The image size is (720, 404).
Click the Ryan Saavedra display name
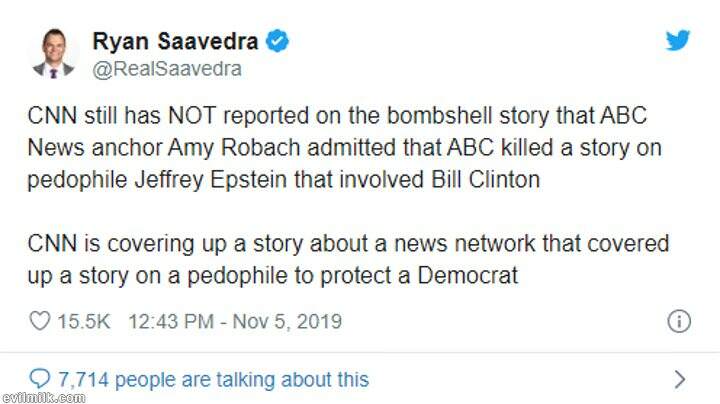pos(175,41)
